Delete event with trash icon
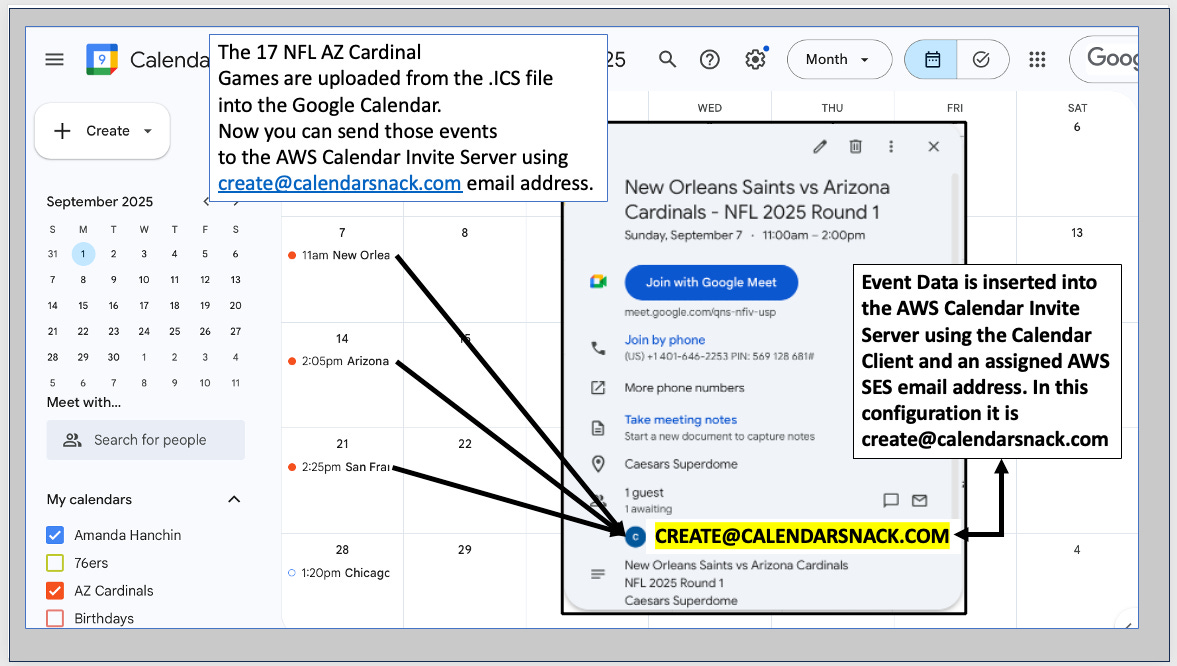The image size is (1177, 666). 855,146
